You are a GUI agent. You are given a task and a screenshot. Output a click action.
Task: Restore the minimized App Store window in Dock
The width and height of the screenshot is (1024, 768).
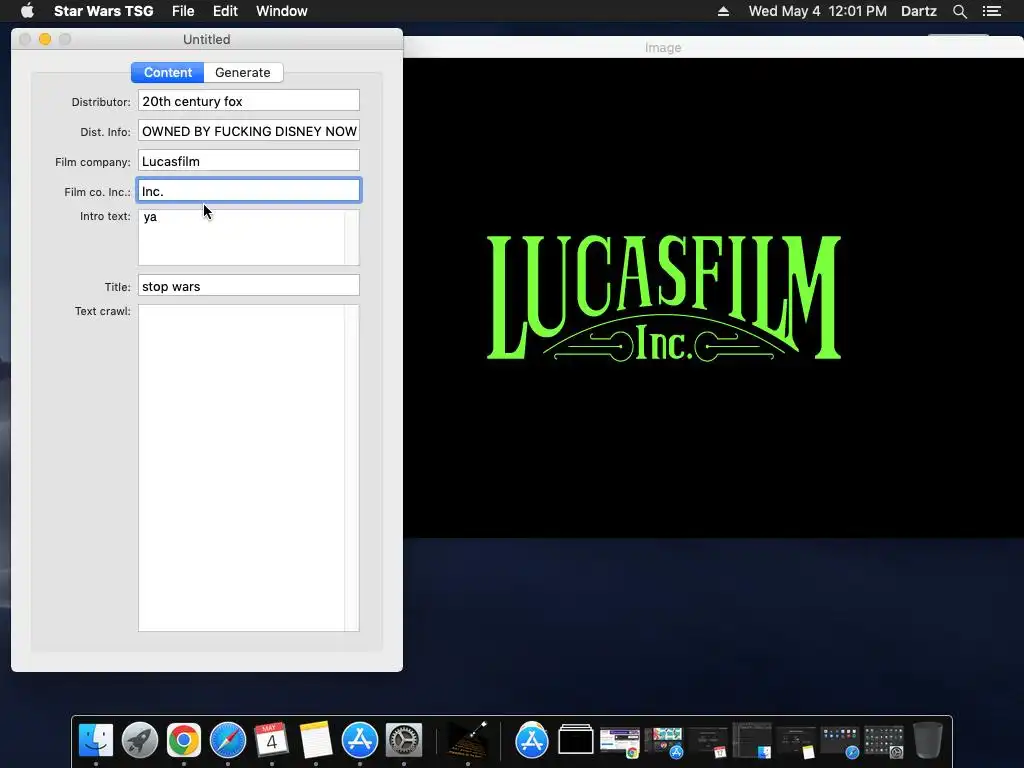[x=664, y=743]
